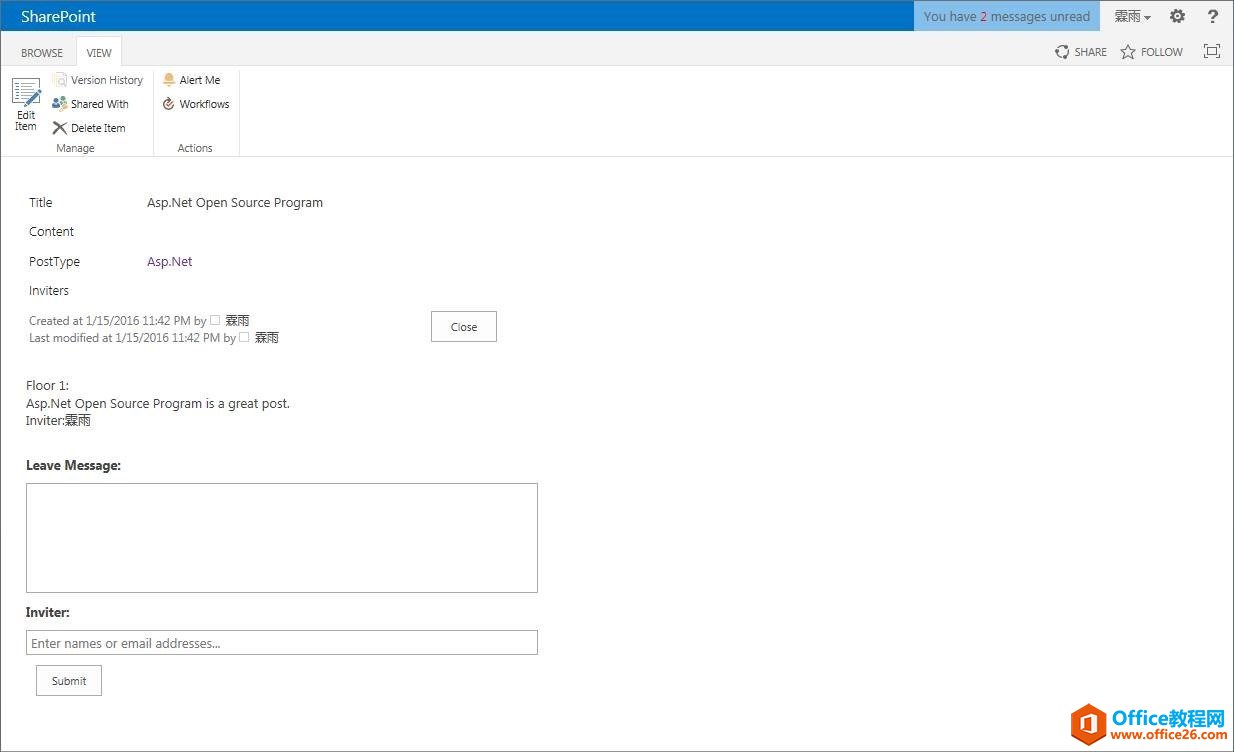
Task: Click the Alert Me bell icon
Action: 169,80
